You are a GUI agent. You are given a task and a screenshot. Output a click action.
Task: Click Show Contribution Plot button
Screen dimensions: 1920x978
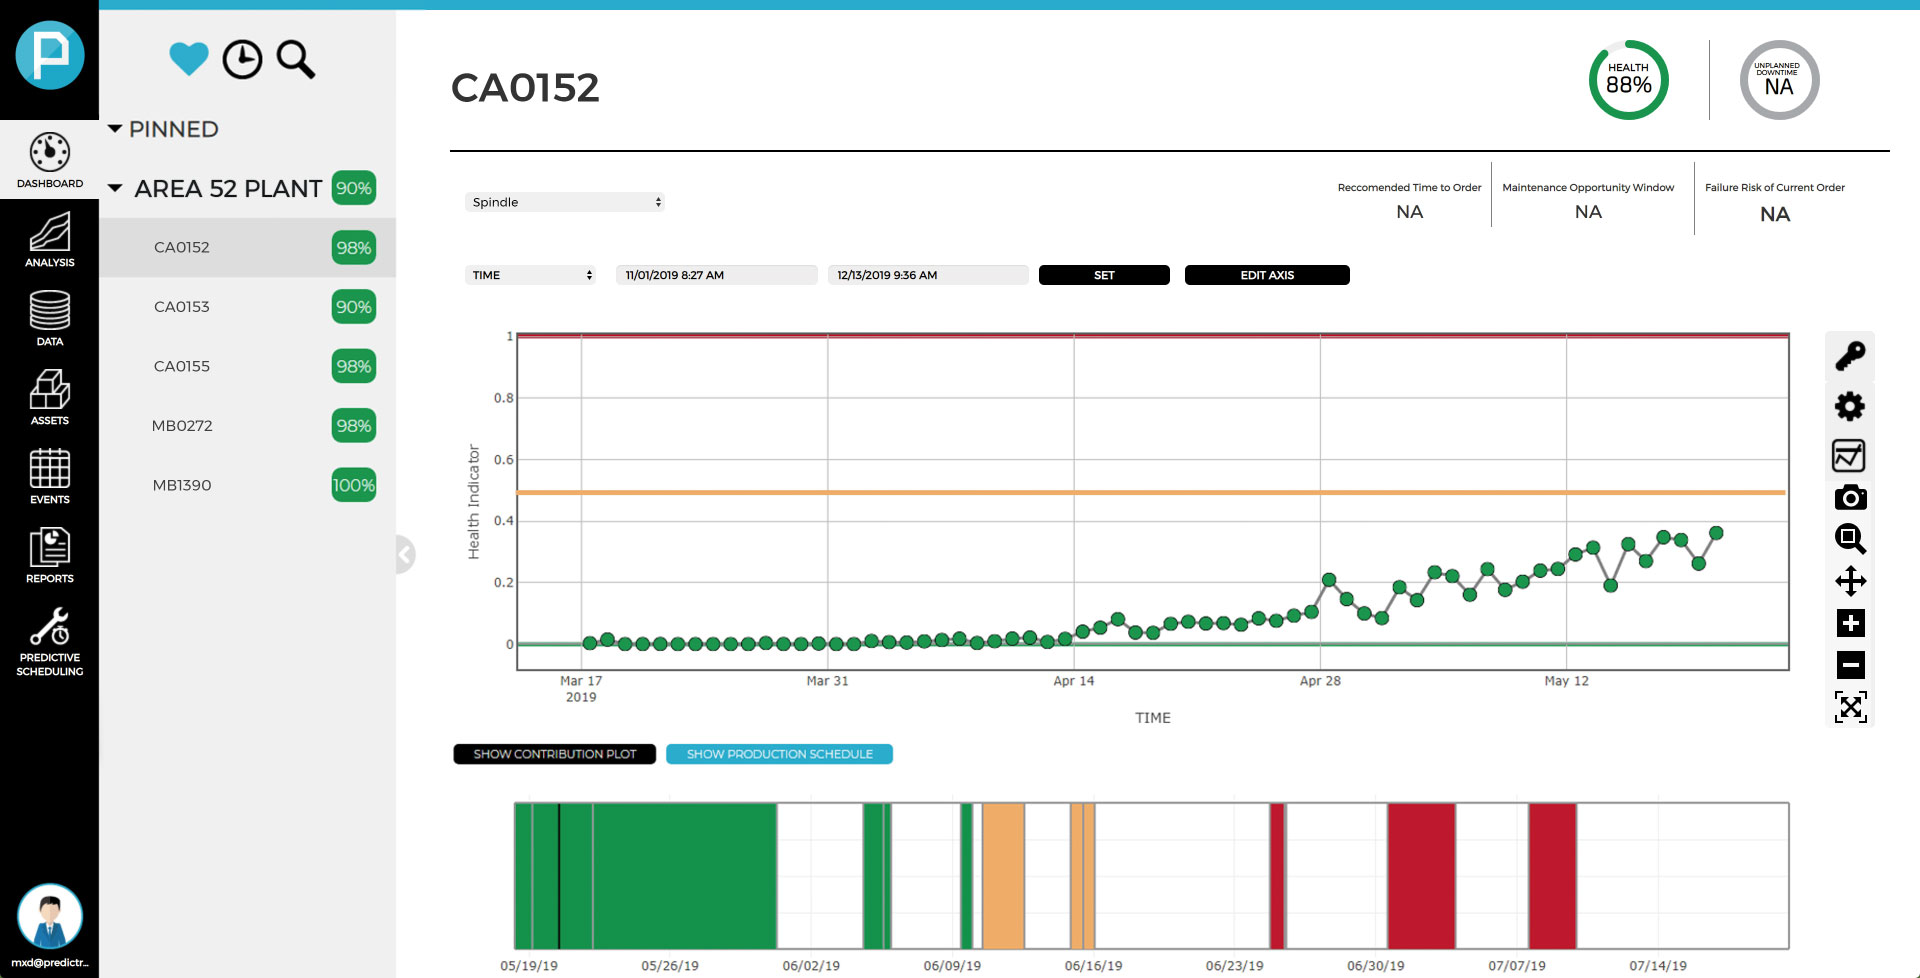click(x=554, y=754)
